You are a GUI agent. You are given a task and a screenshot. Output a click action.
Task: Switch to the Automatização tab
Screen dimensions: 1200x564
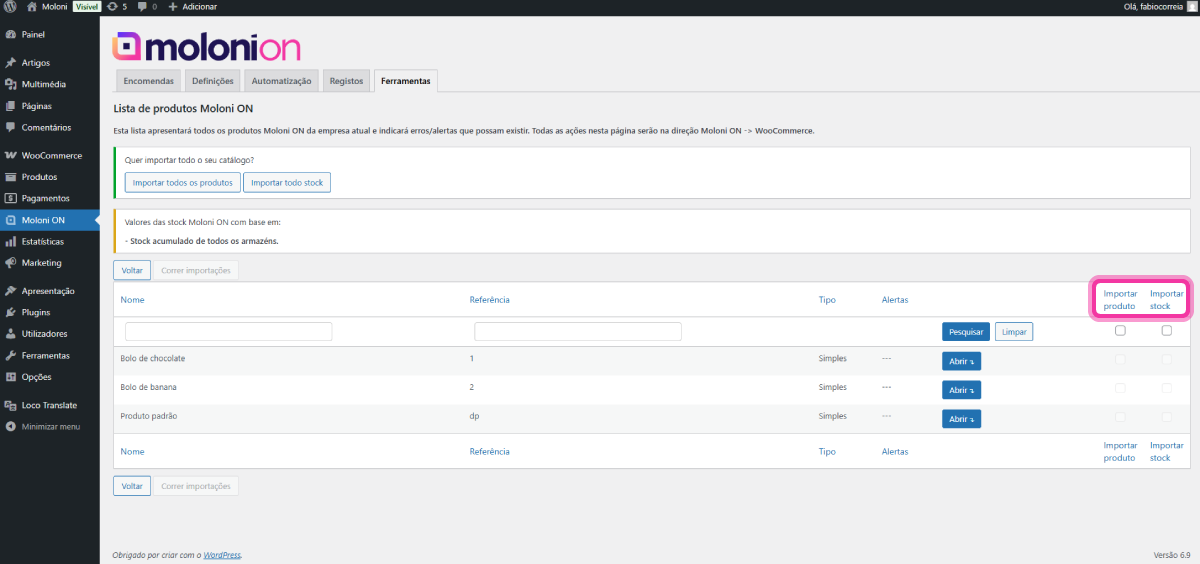281,81
